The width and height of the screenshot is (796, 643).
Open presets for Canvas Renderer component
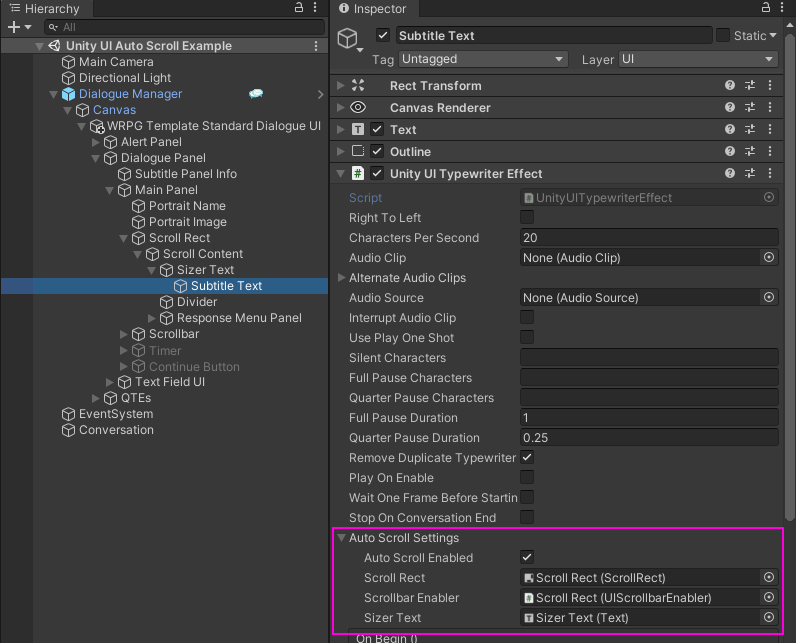point(750,107)
